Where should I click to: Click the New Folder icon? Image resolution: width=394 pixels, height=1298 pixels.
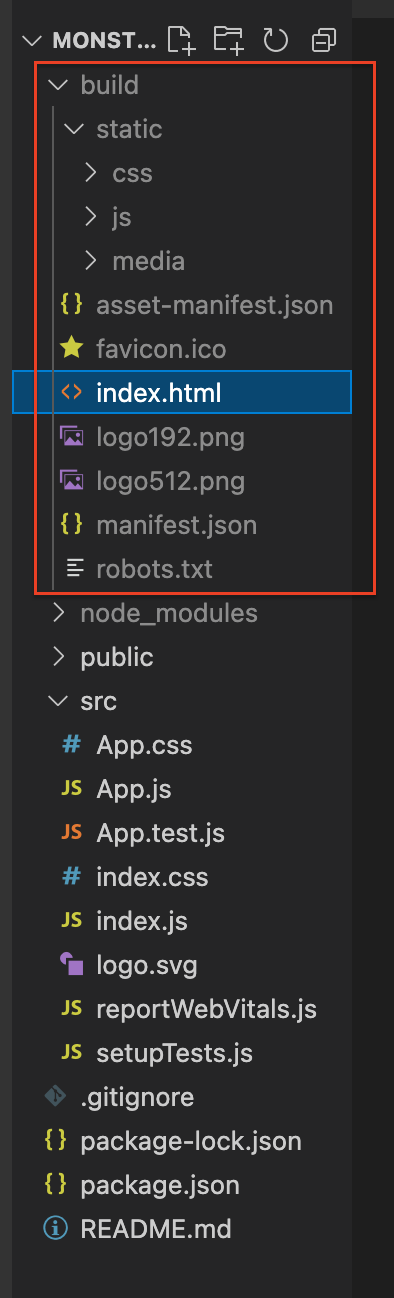click(229, 40)
